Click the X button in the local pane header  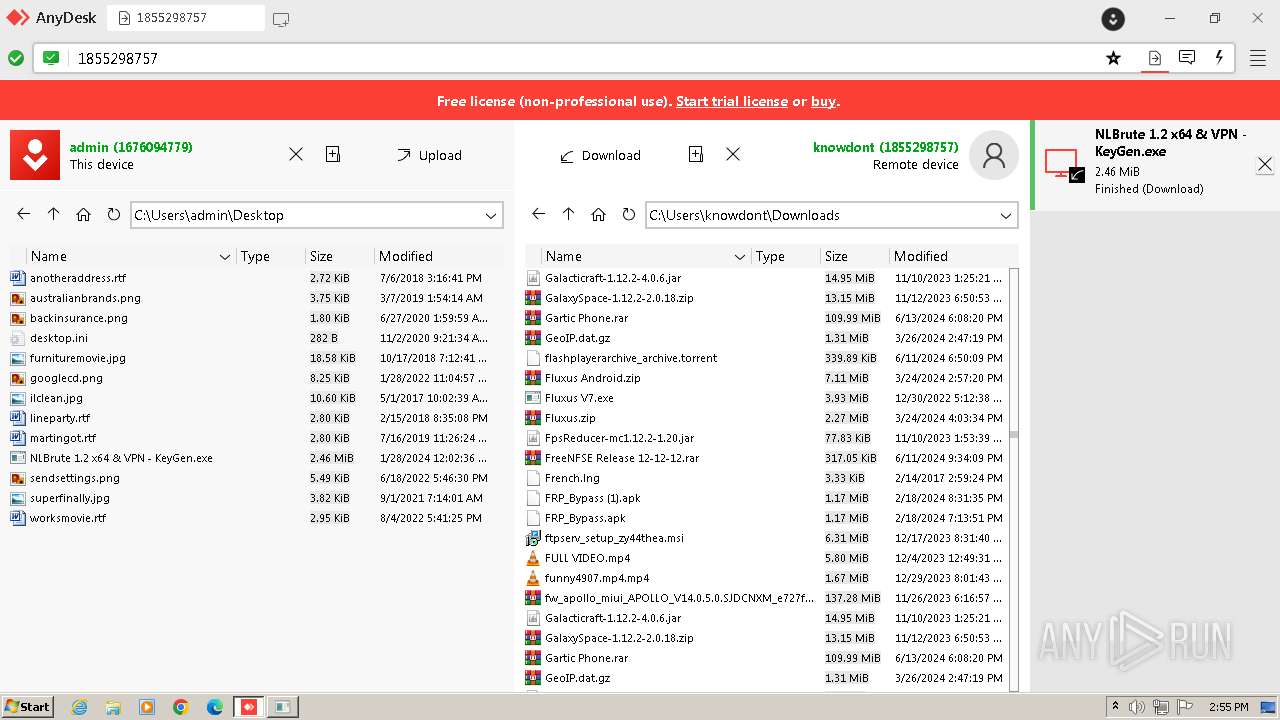[x=296, y=154]
